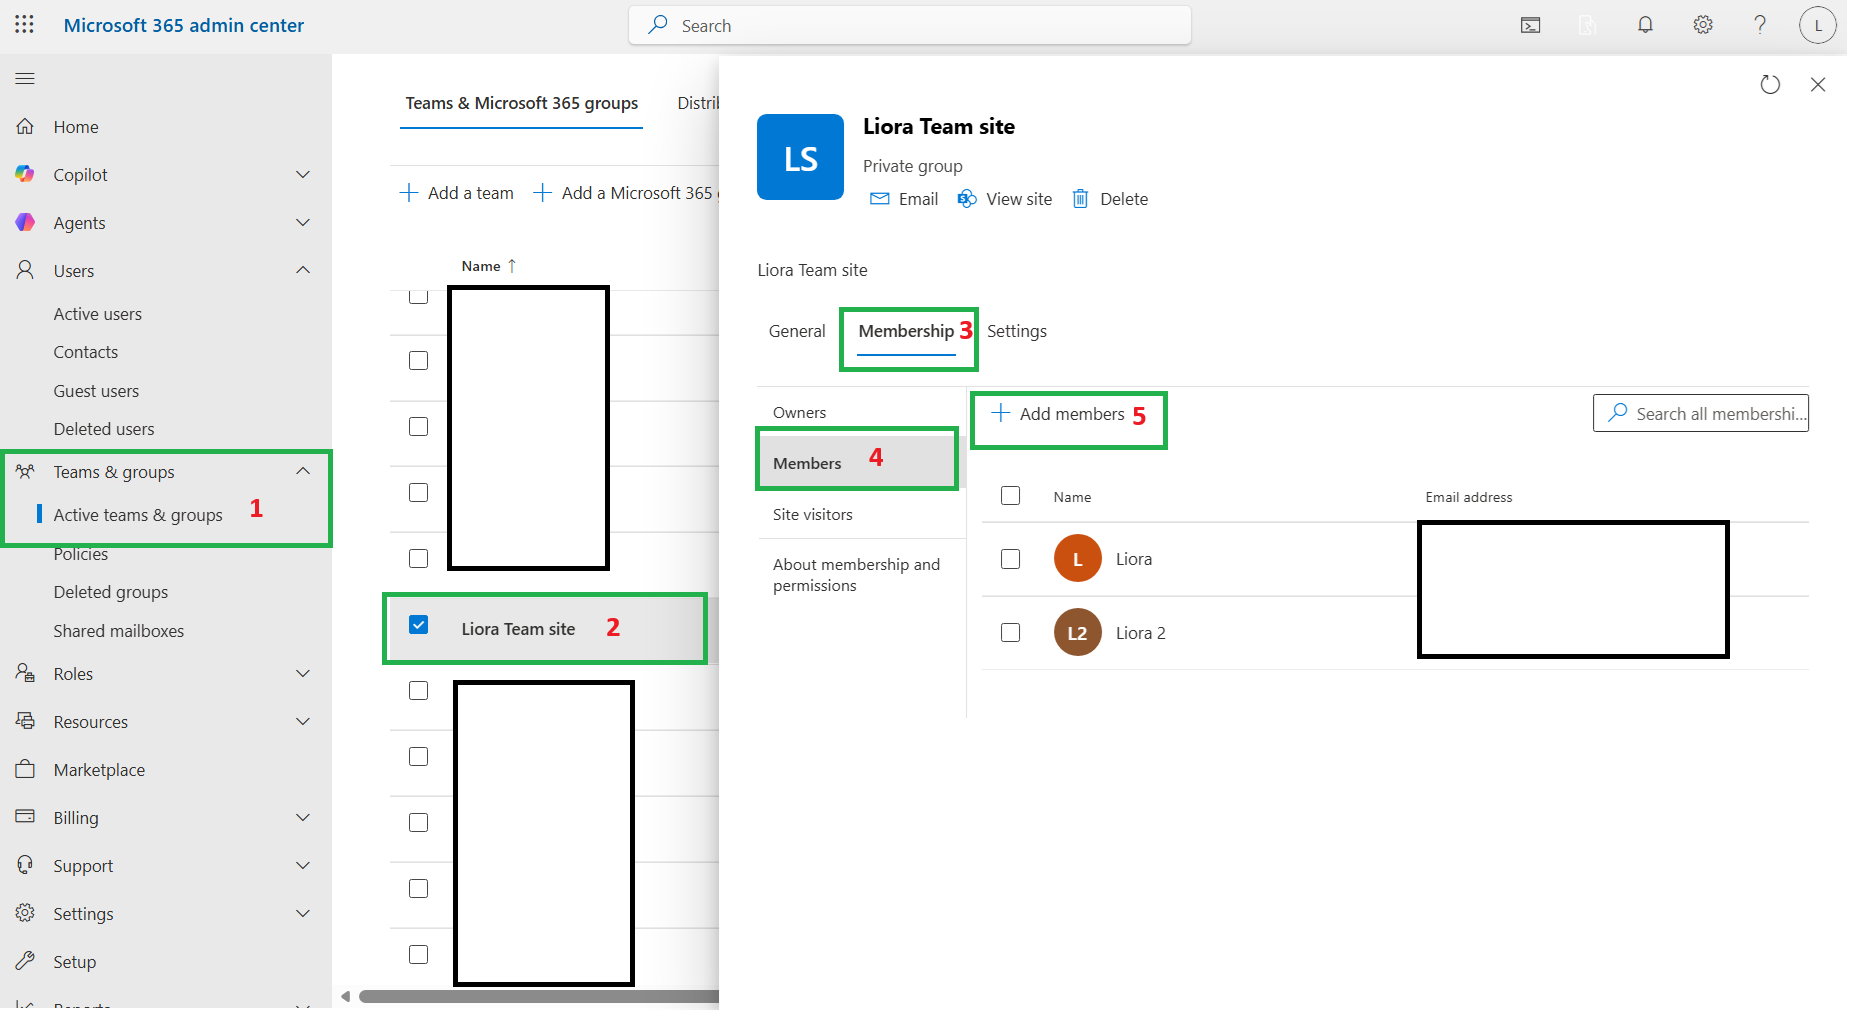
Task: Click the Users person icon
Action: tap(25, 271)
